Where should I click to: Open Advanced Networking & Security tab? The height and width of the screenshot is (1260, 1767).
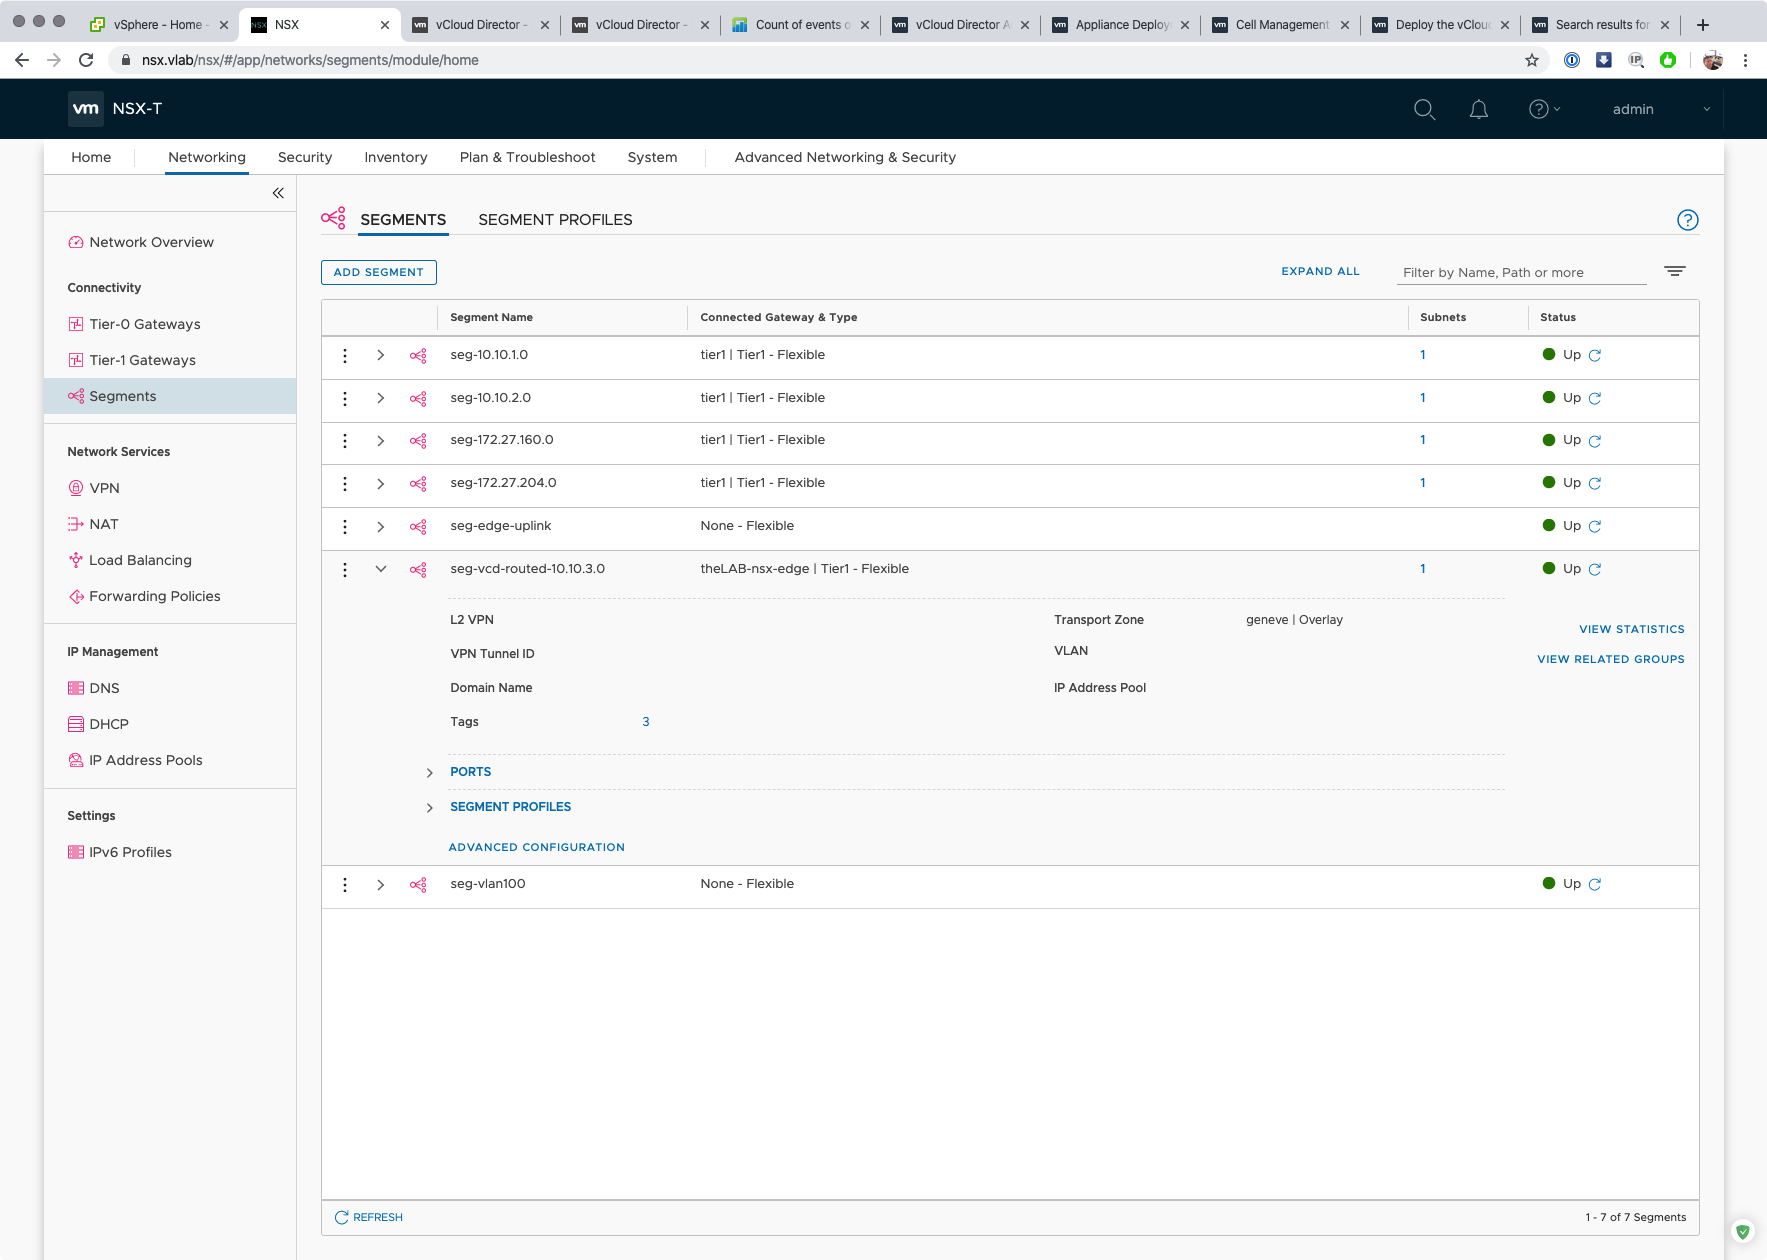tap(846, 157)
